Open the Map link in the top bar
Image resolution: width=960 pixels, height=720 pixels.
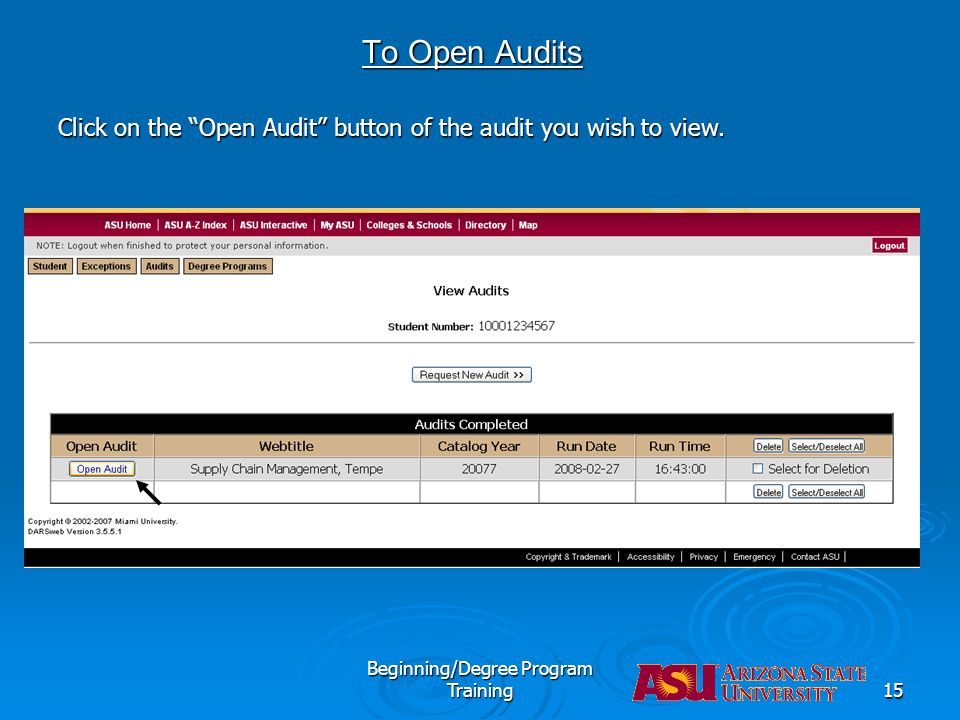pos(528,225)
